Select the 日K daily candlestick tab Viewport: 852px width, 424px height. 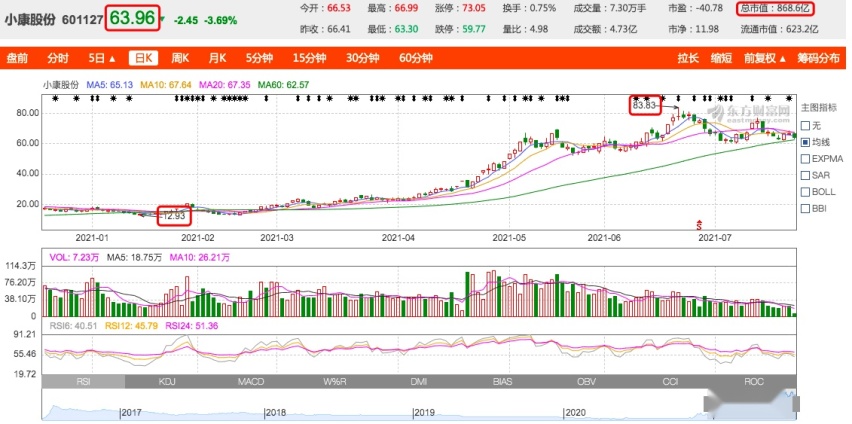point(143,58)
